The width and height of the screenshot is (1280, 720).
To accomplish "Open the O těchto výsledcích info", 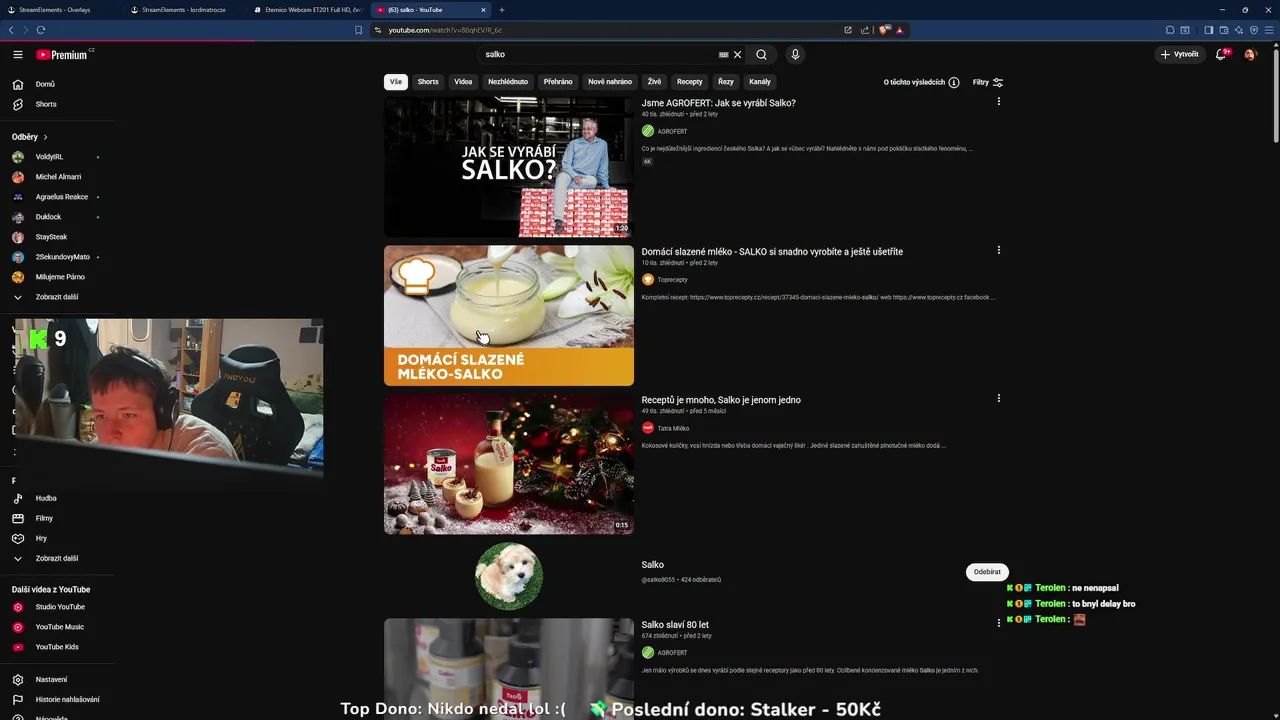I will 921,82.
